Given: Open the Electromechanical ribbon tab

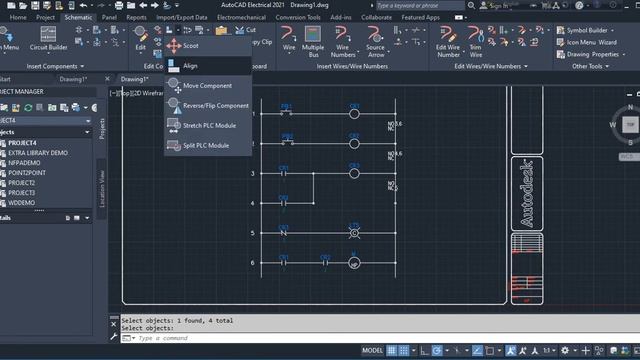Looking at the screenshot, I should click(x=241, y=18).
